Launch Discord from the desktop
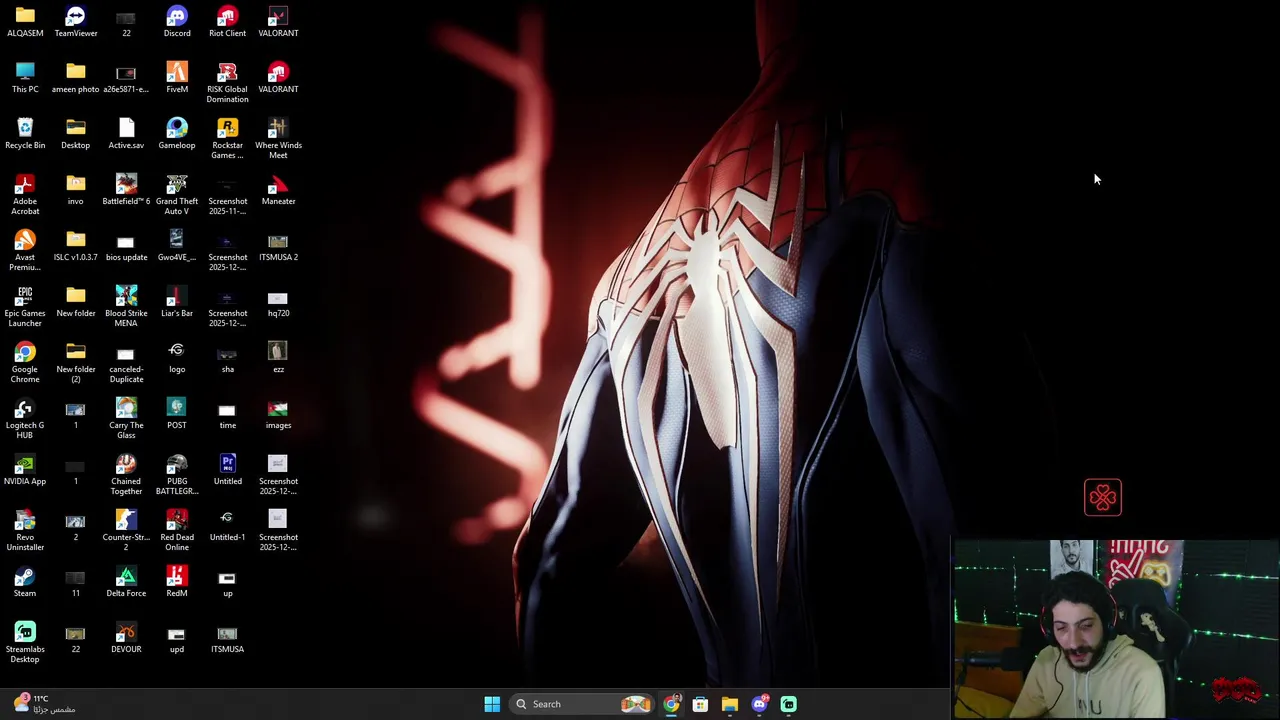Image resolution: width=1280 pixels, height=720 pixels. pyautogui.click(x=177, y=22)
